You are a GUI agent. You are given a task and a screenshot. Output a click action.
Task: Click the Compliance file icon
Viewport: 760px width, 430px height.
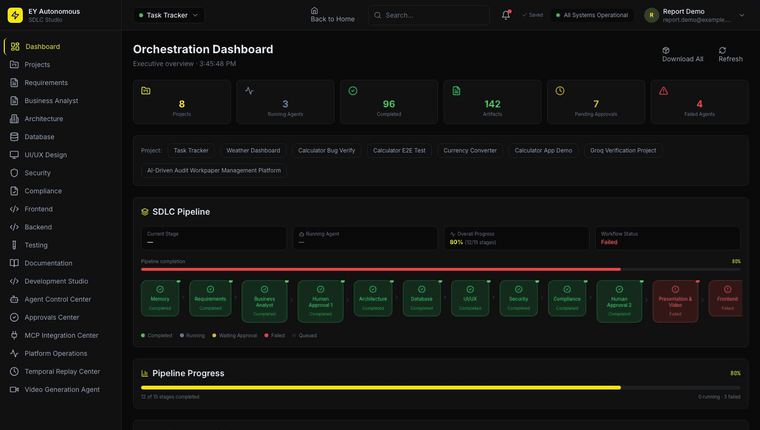(x=15, y=191)
